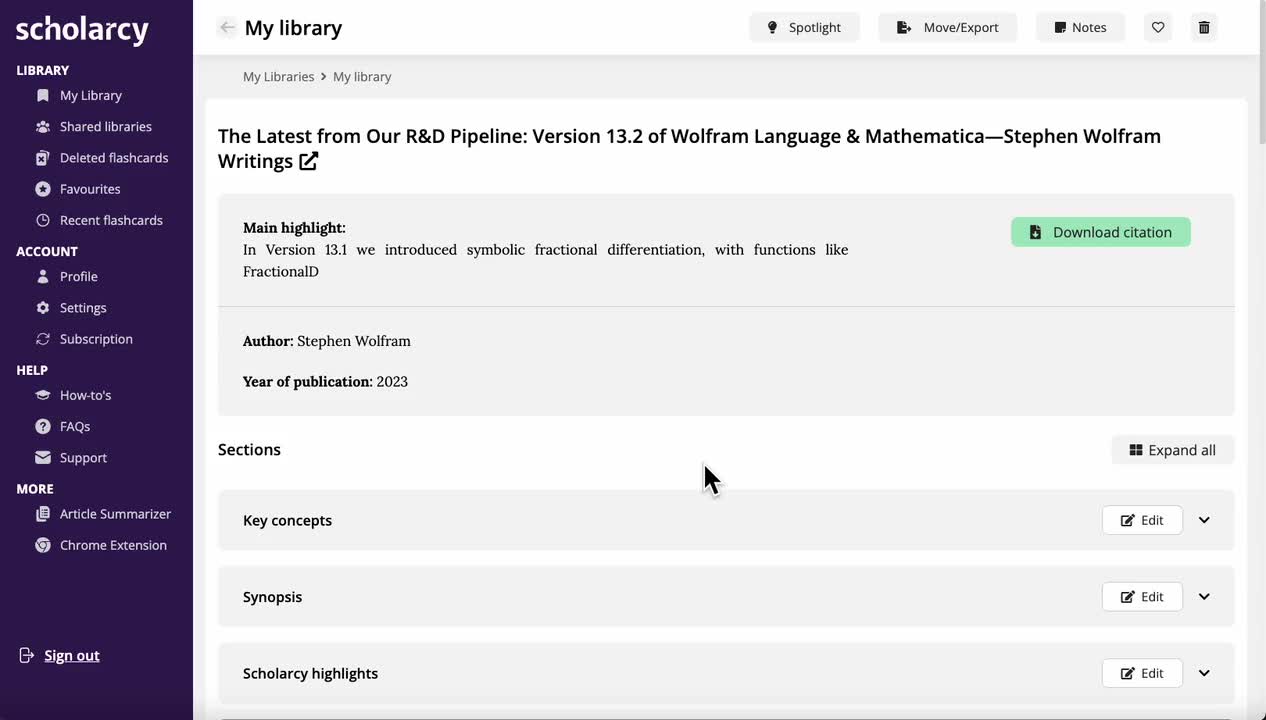Add this article to favourites via heart icon
Image resolution: width=1266 pixels, height=720 pixels.
[x=1157, y=27]
